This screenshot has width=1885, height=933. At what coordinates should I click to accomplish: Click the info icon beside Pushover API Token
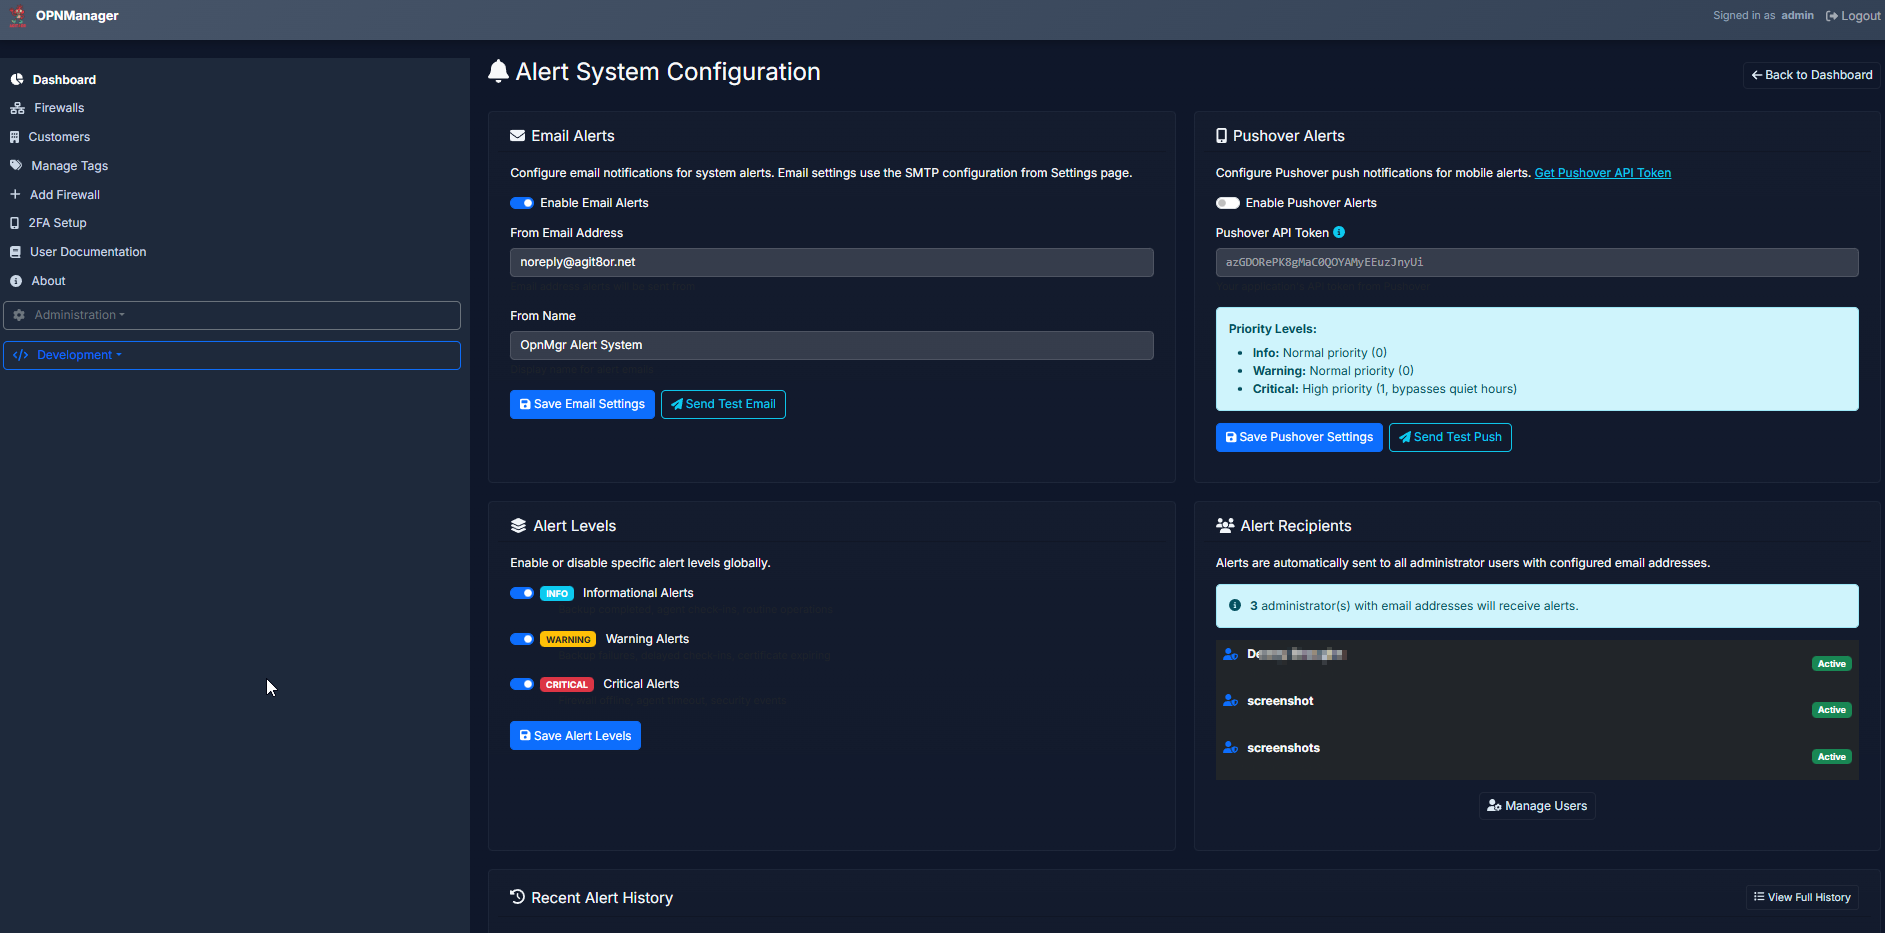[1339, 232]
